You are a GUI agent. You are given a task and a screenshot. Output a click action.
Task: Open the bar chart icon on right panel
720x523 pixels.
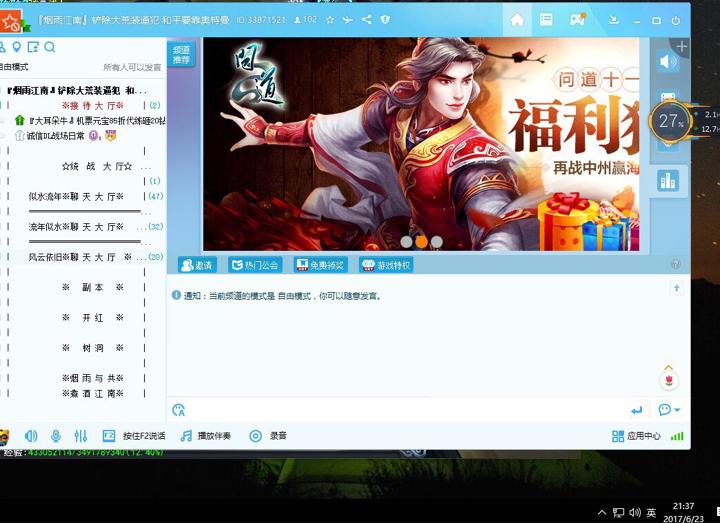click(668, 180)
